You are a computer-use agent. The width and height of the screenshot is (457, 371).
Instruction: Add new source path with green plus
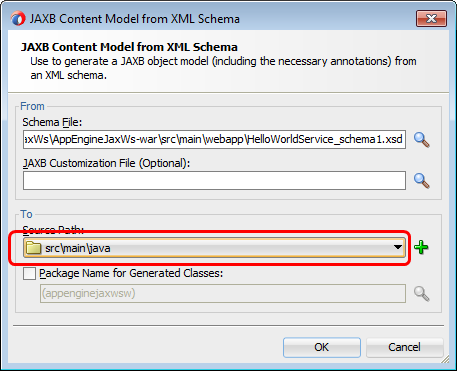(x=421, y=248)
